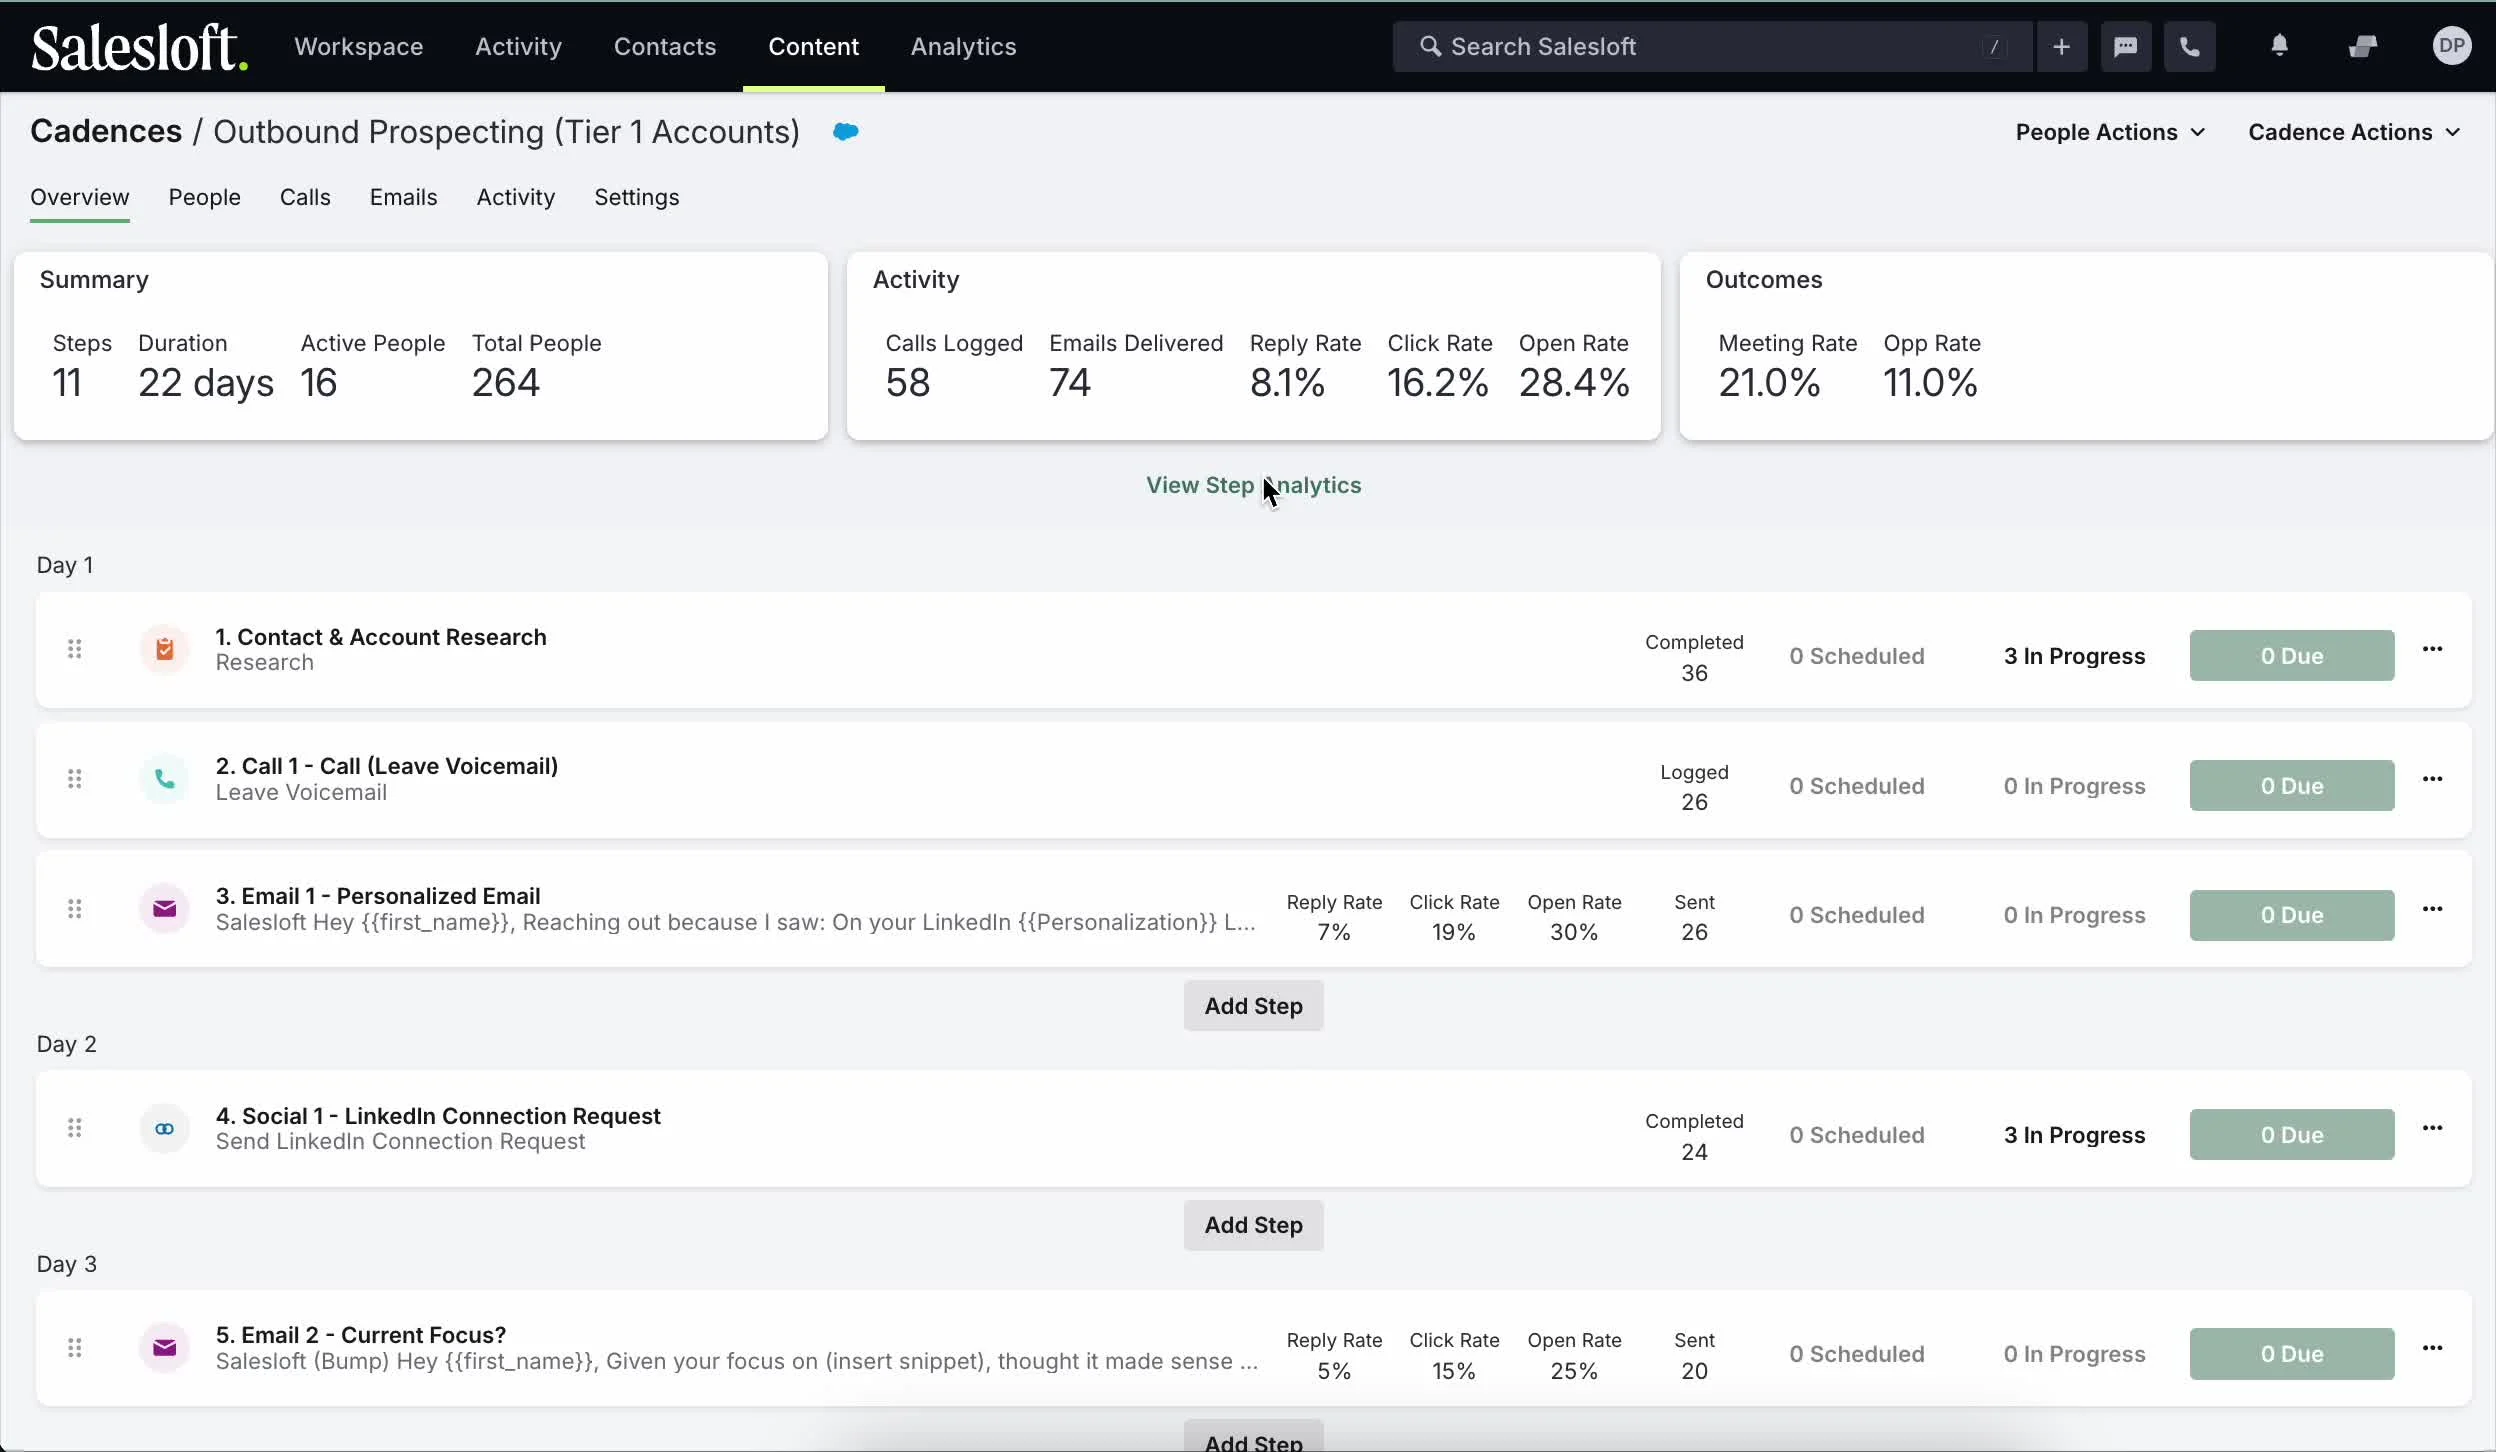Open the Activity top nav item
This screenshot has height=1452, width=2496.
pyautogui.click(x=518, y=47)
